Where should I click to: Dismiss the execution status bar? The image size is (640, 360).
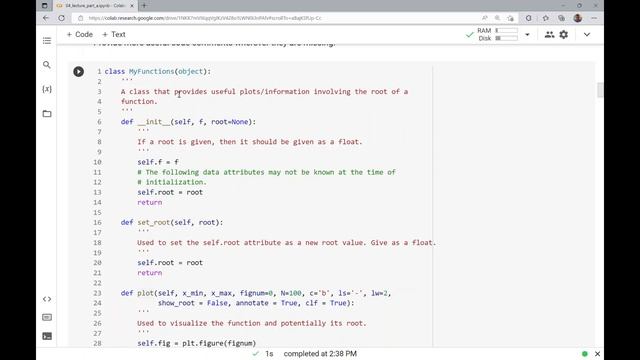[597, 354]
